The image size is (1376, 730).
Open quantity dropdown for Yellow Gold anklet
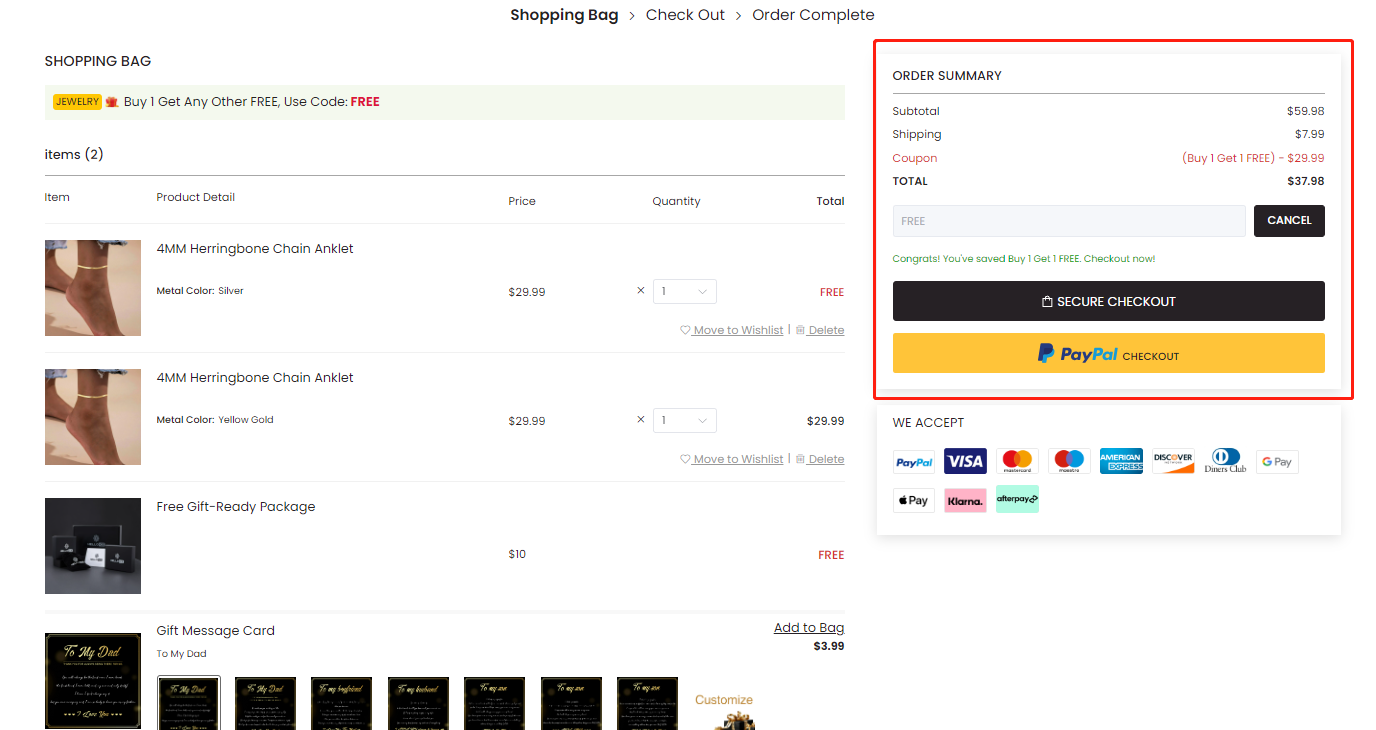pos(685,421)
